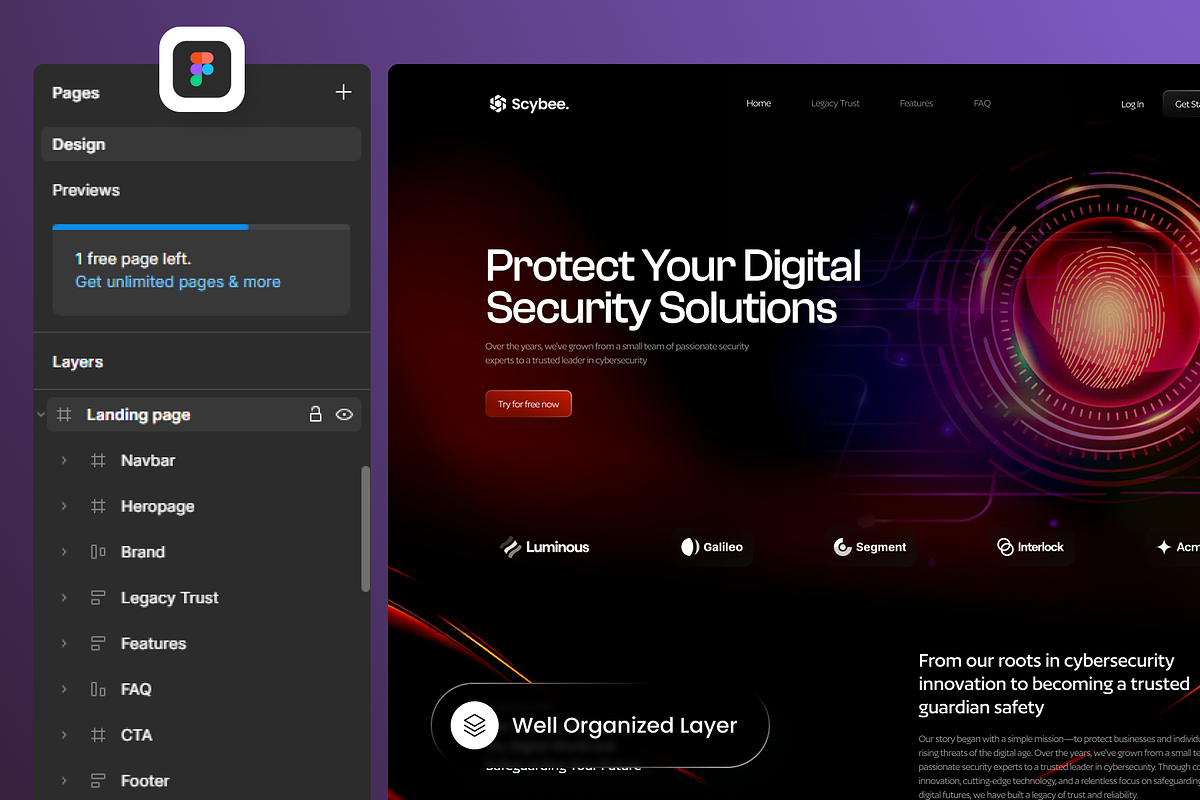Open Home in the site navbar
Image resolution: width=1200 pixels, height=800 pixels.
tap(759, 103)
